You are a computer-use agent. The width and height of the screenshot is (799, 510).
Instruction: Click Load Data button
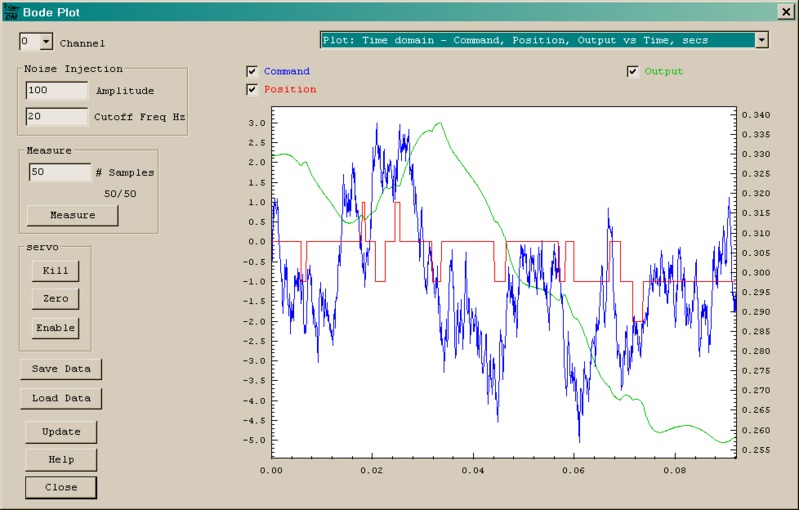coord(61,398)
